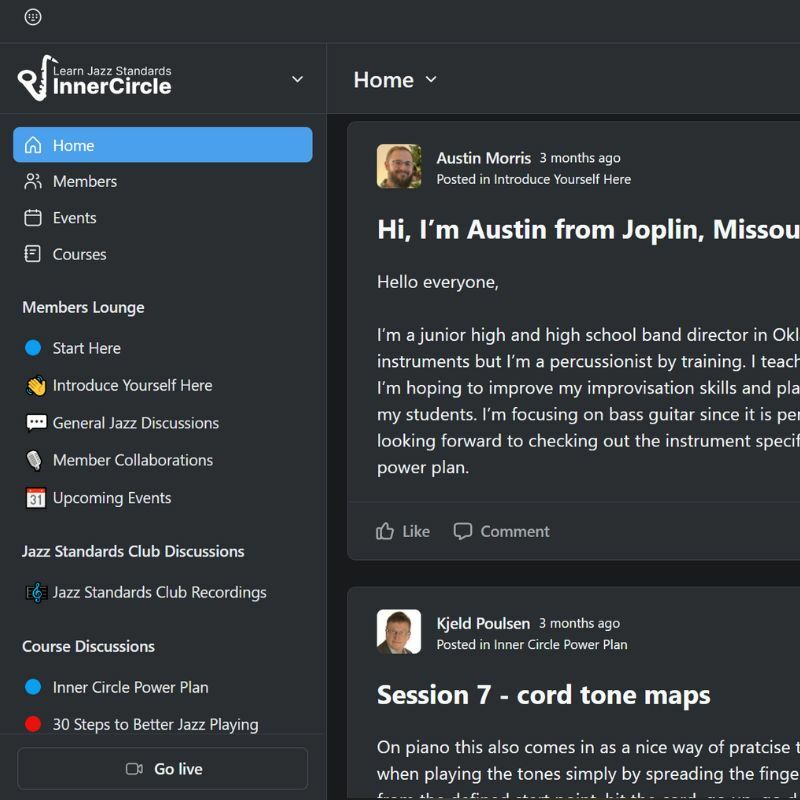Open Upcoming Events calendar emoji icon

click(36, 498)
